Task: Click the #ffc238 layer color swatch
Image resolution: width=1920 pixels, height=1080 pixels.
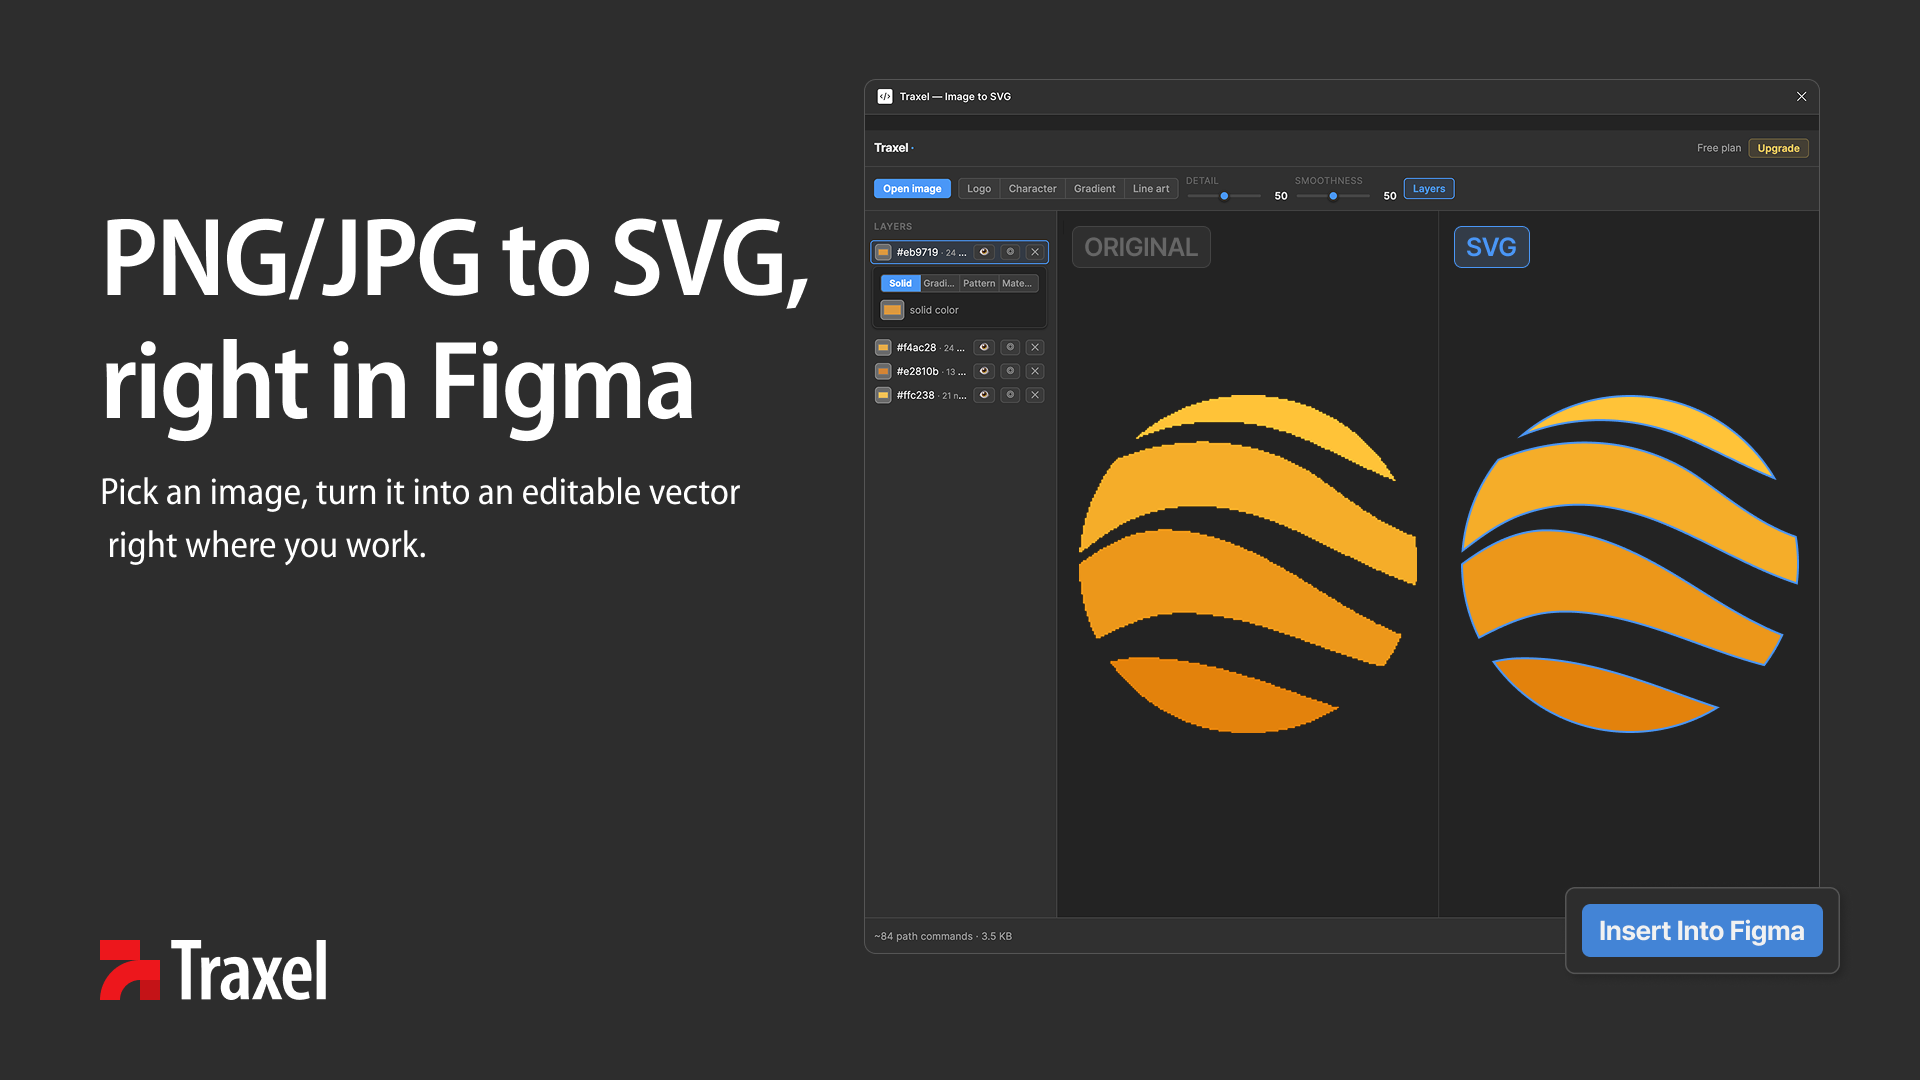Action: tap(883, 395)
